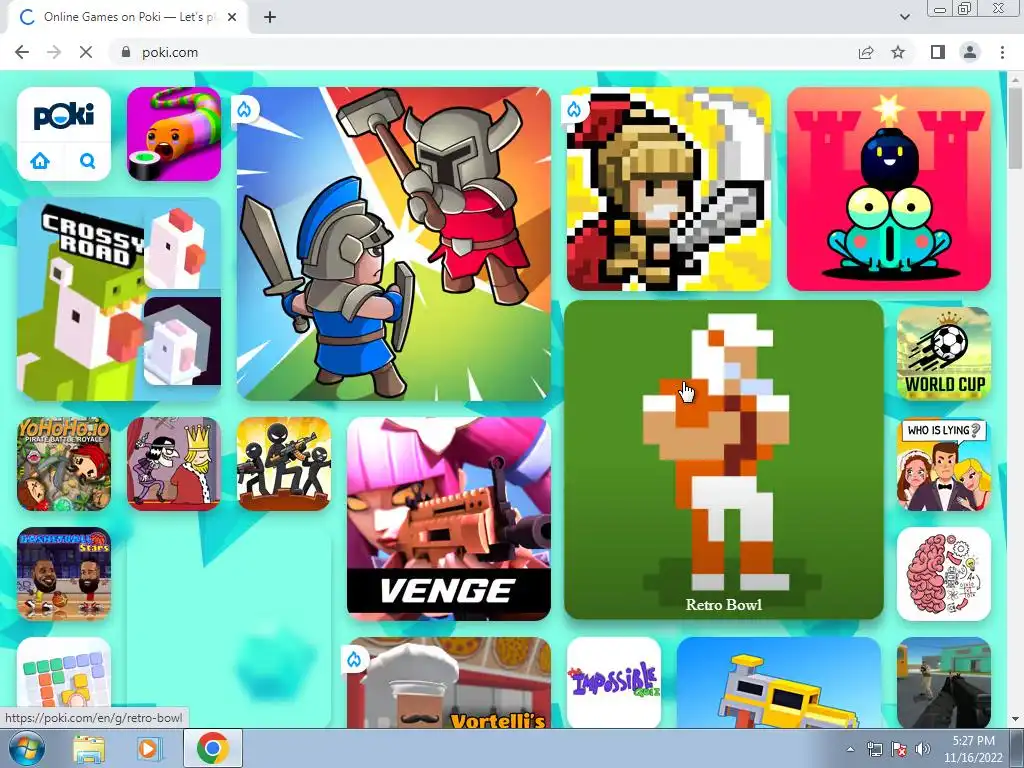Open the colored block puzzle game tile
Image resolution: width=1024 pixels, height=768 pixels.
64,682
